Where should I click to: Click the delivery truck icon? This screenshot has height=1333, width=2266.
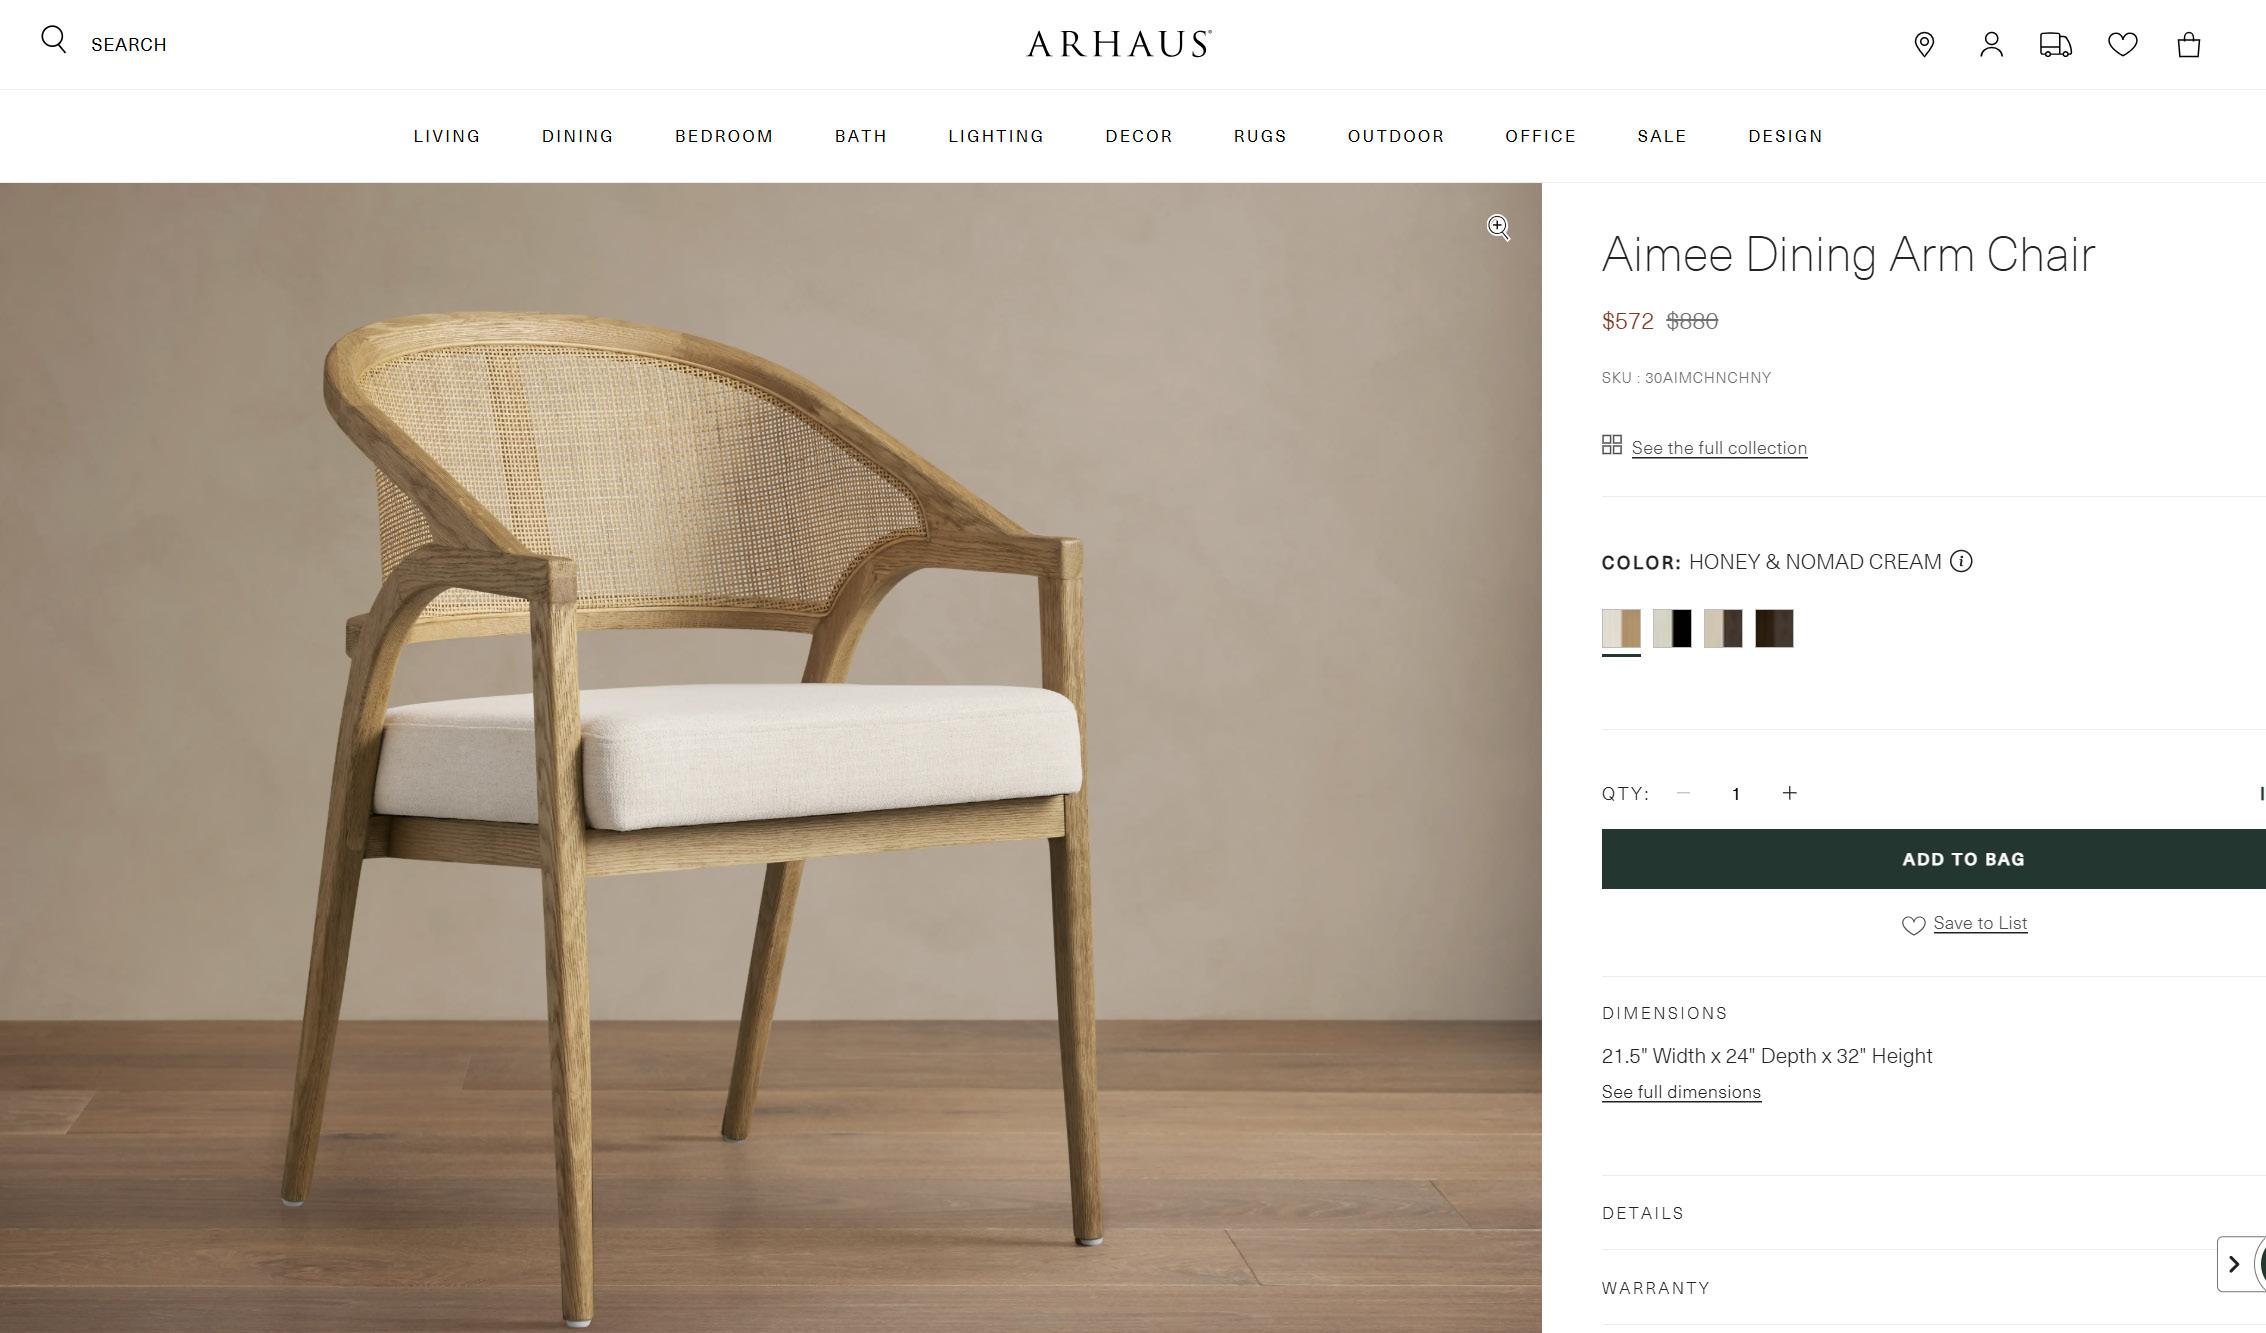pyautogui.click(x=2056, y=44)
